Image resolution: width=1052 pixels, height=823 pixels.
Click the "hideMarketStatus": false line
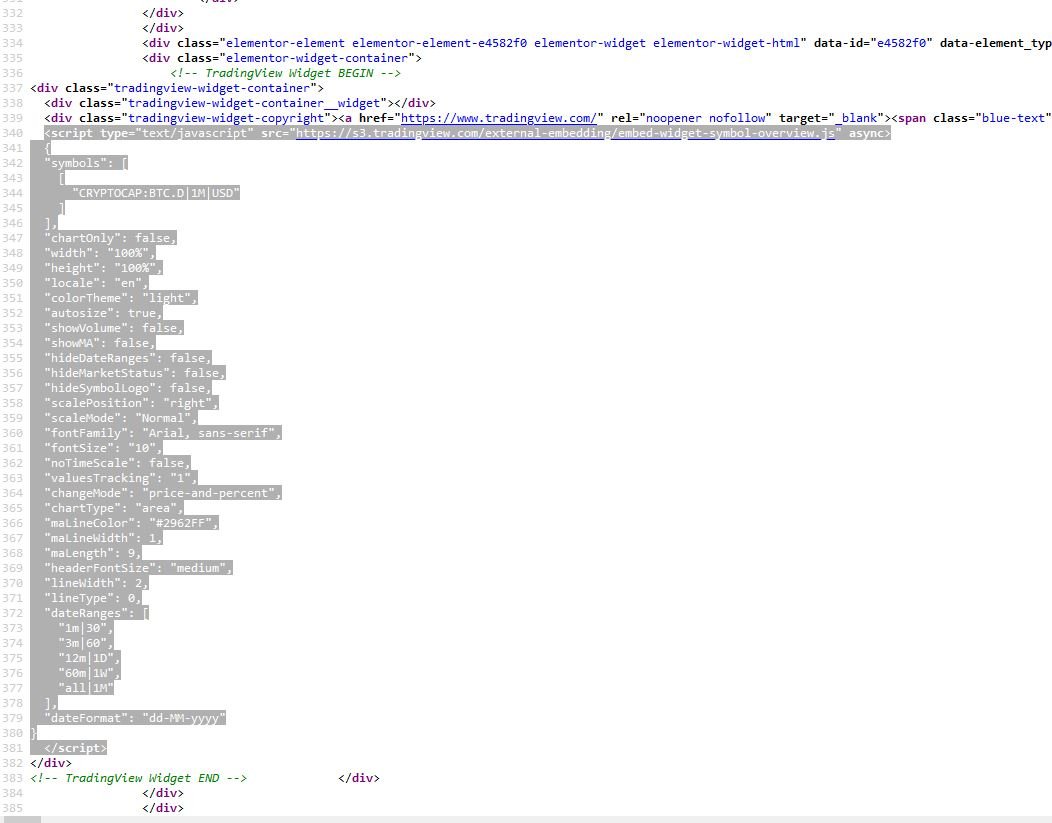click(x=134, y=373)
